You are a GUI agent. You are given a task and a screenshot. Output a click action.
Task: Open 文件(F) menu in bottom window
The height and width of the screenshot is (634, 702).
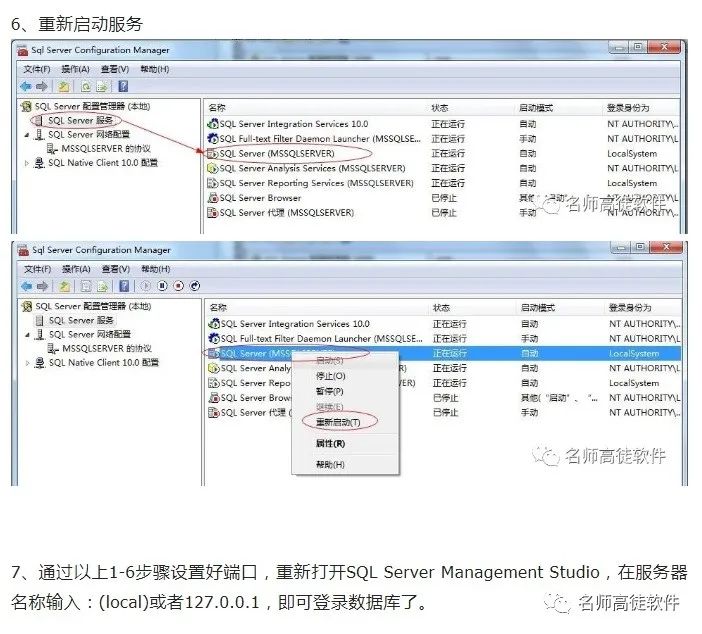[x=38, y=269]
